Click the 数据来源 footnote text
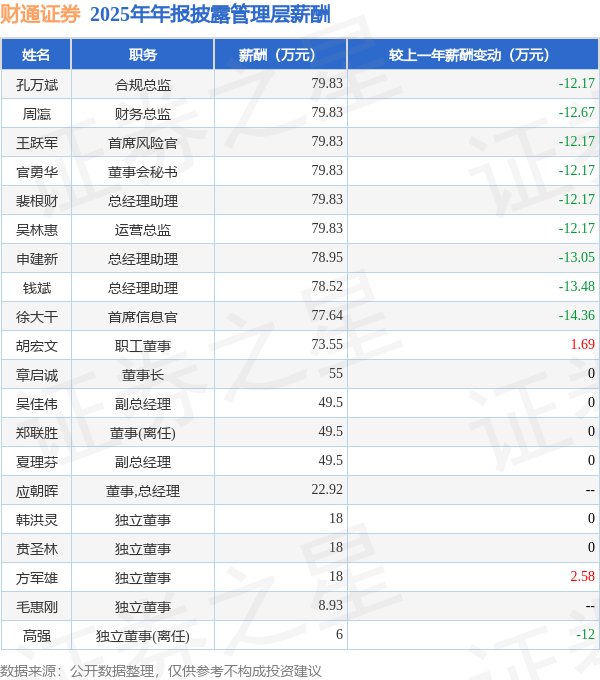The image size is (600, 680). click(160, 671)
